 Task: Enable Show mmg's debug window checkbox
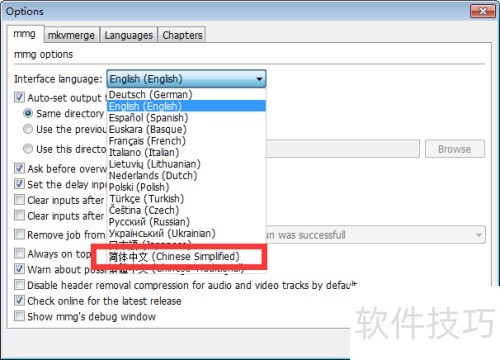point(19,316)
